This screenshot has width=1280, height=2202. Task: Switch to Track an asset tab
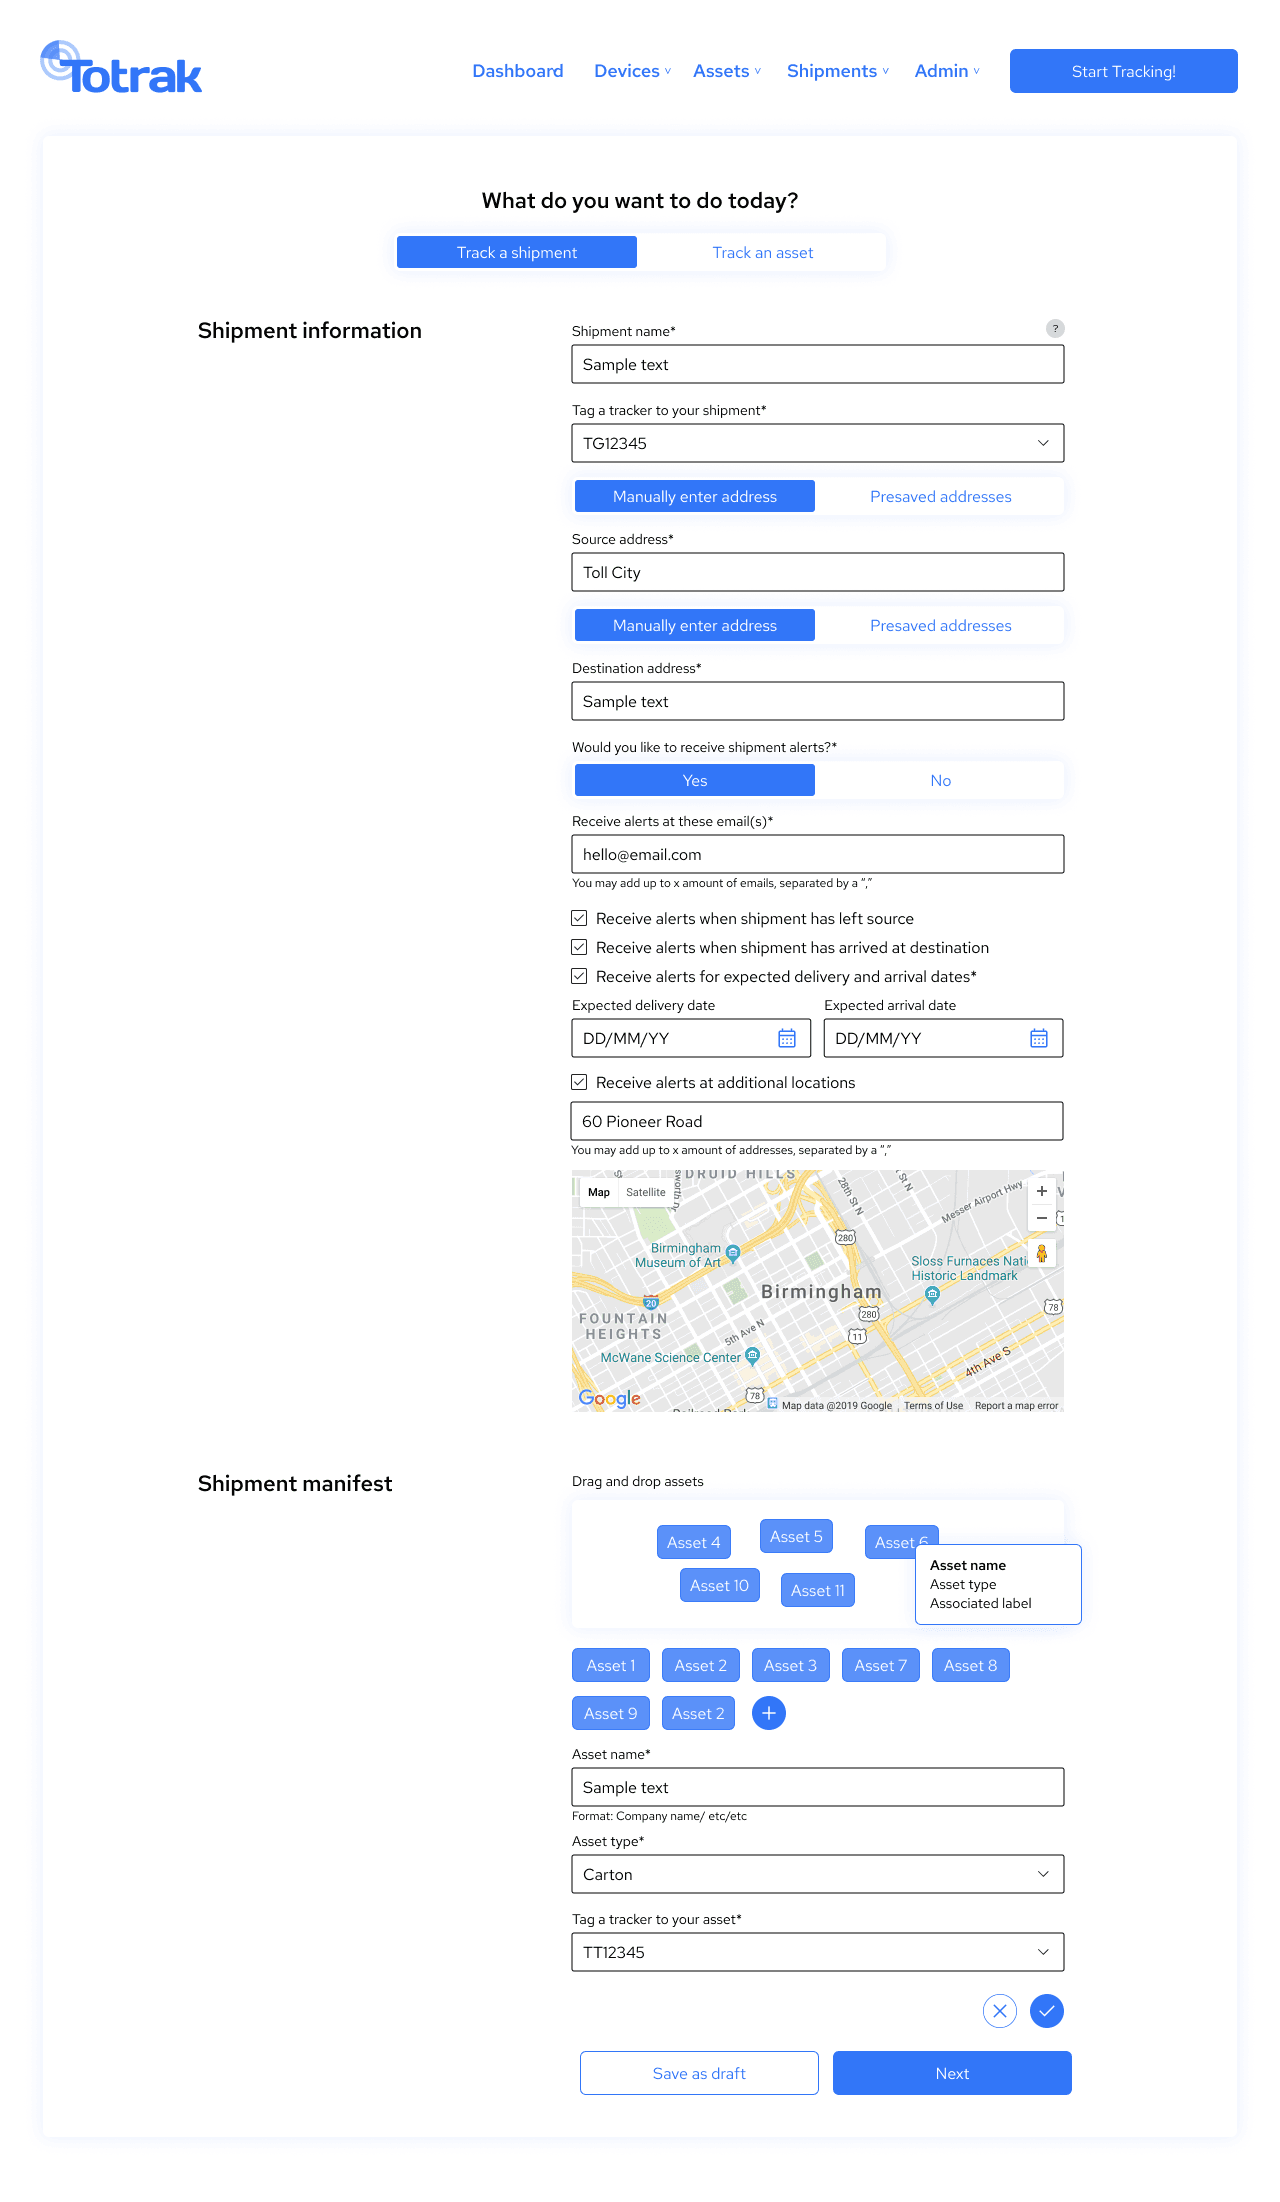pos(763,252)
